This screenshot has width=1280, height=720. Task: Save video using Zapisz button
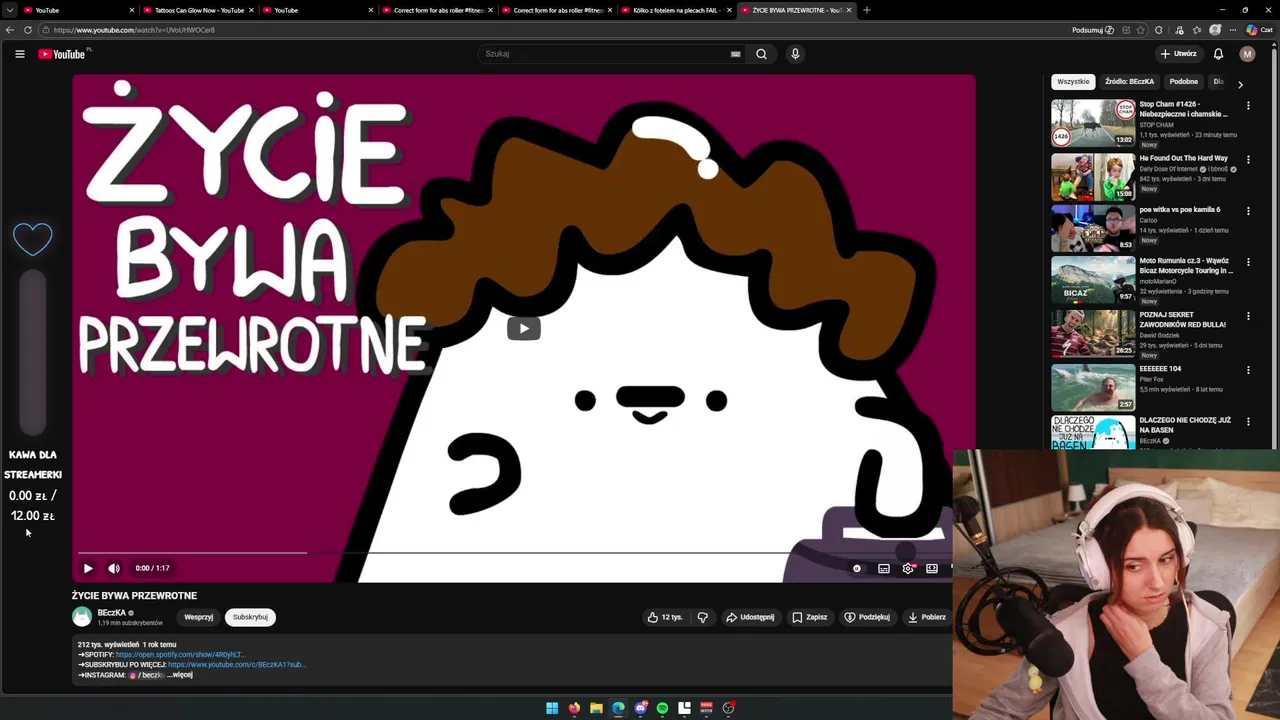tap(810, 617)
